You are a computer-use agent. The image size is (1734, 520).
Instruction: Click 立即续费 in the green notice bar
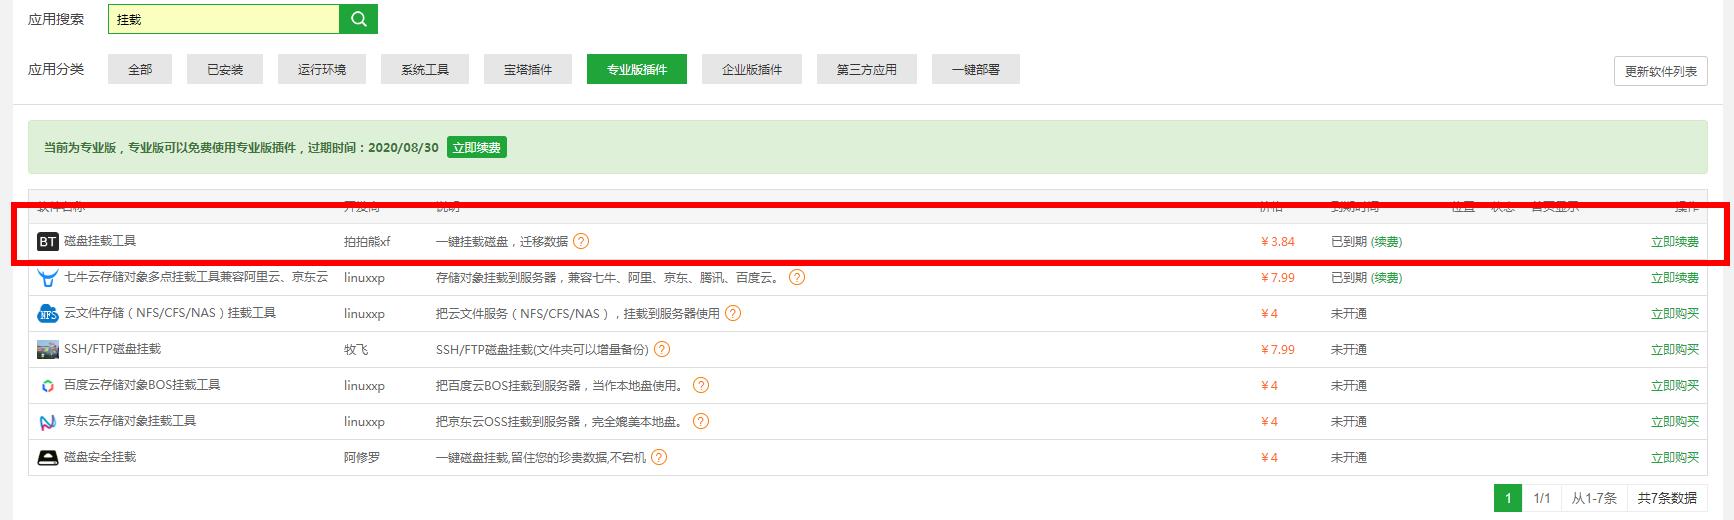(x=476, y=147)
